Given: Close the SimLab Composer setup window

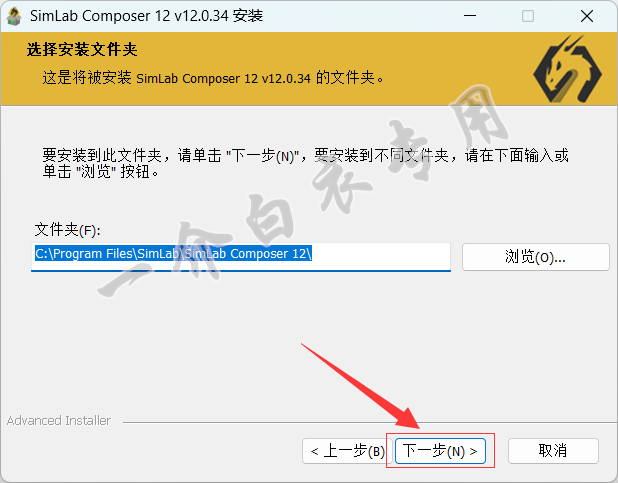Looking at the screenshot, I should [587, 16].
